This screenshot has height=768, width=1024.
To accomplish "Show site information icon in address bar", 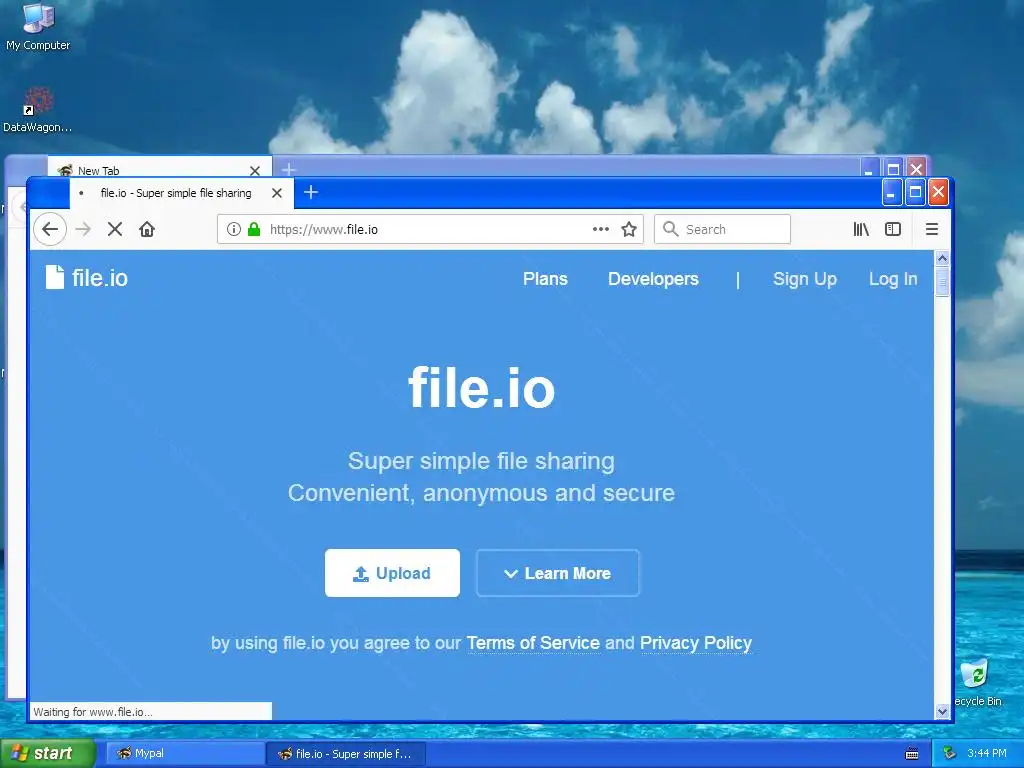I will point(234,229).
